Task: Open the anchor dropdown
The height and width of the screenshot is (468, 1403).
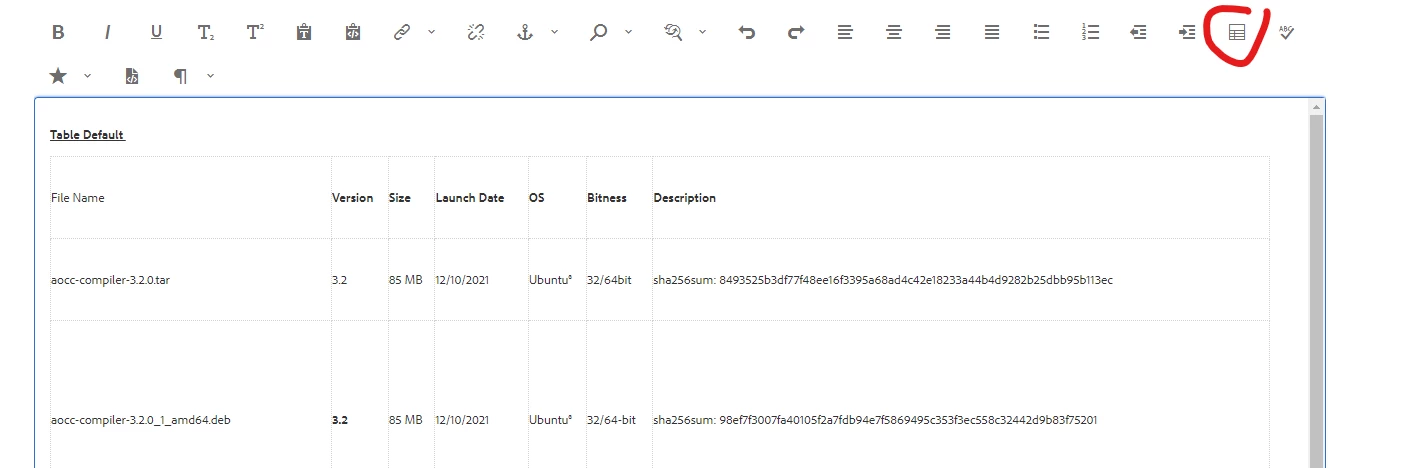Action: 554,32
